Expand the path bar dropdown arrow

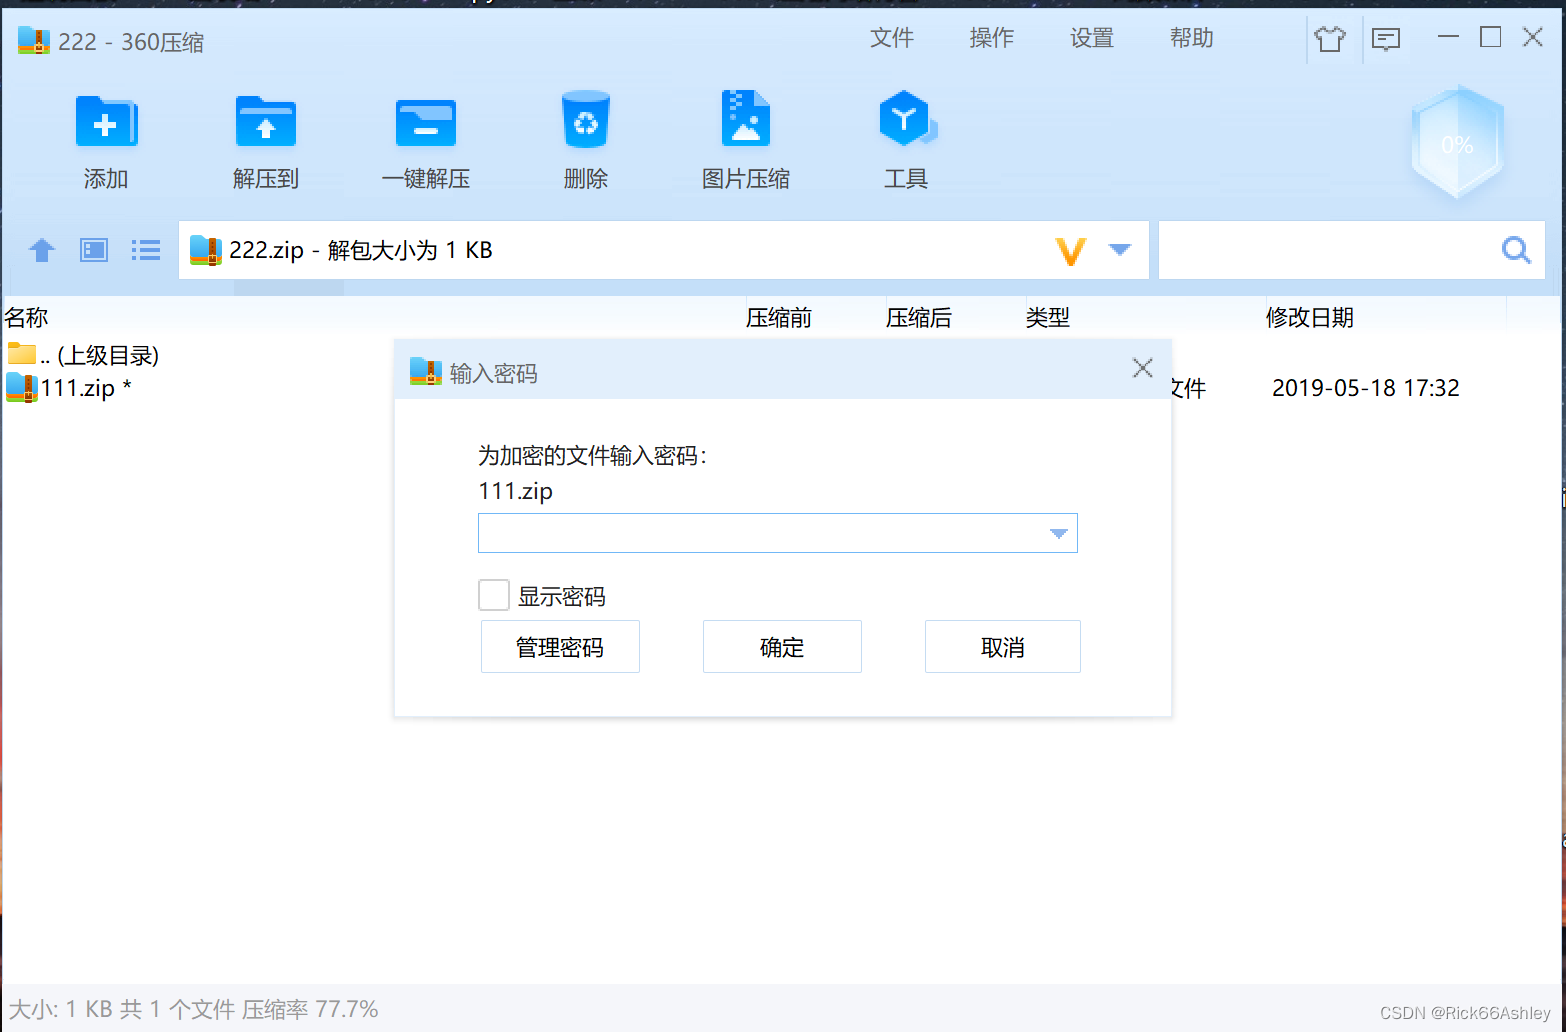click(1120, 249)
